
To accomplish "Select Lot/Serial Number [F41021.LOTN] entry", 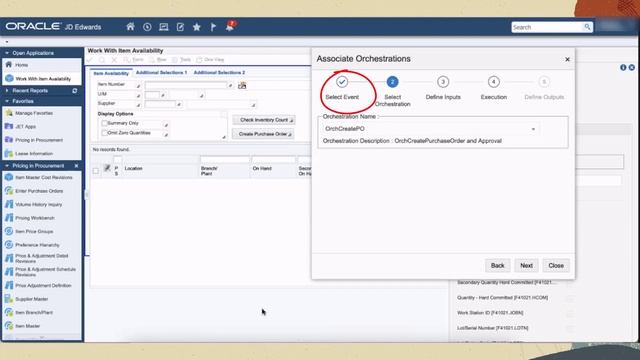I will 493,328.
